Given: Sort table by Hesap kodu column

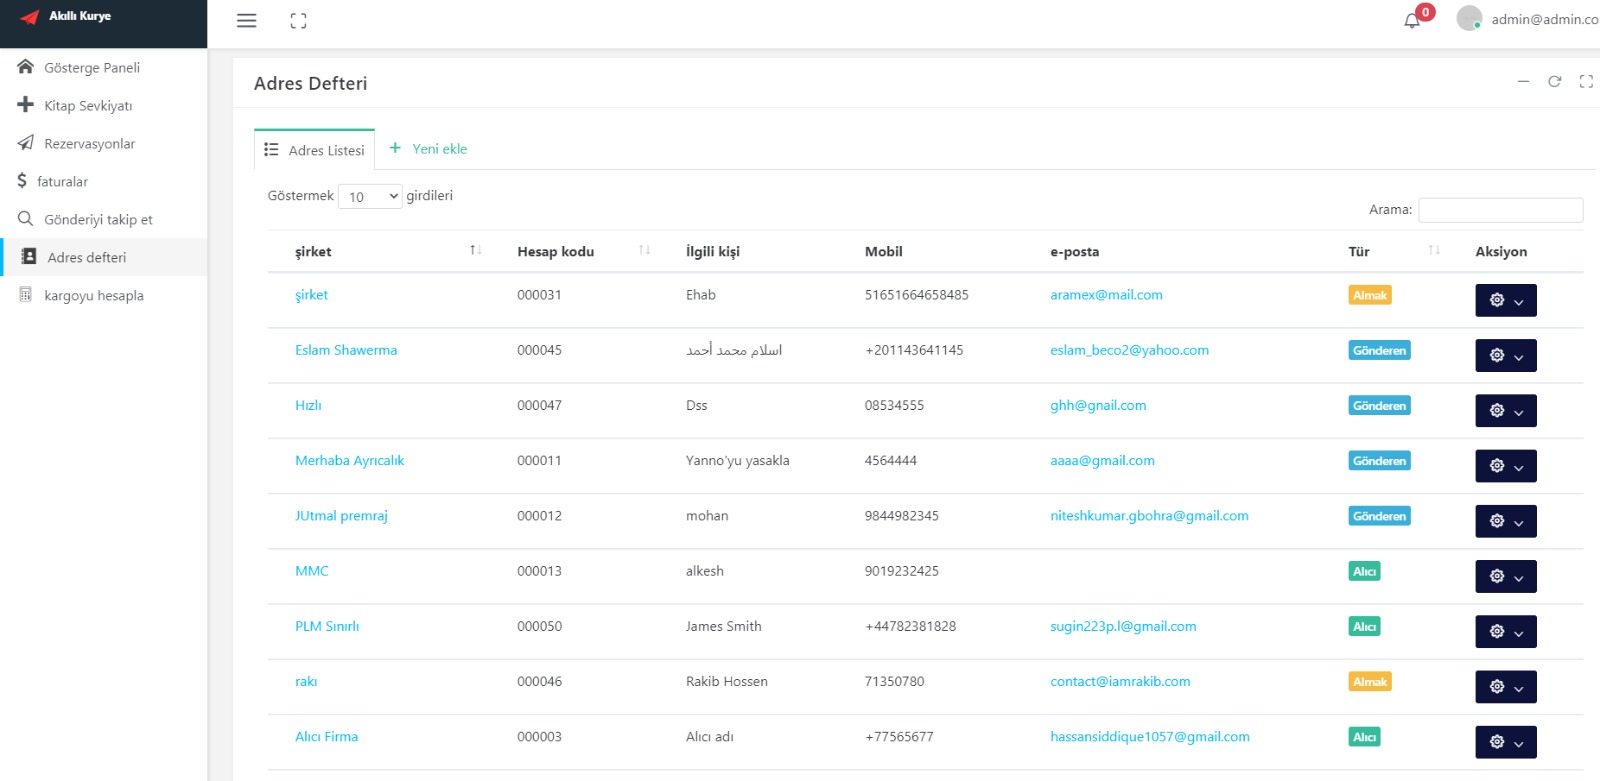Looking at the screenshot, I should pos(584,251).
